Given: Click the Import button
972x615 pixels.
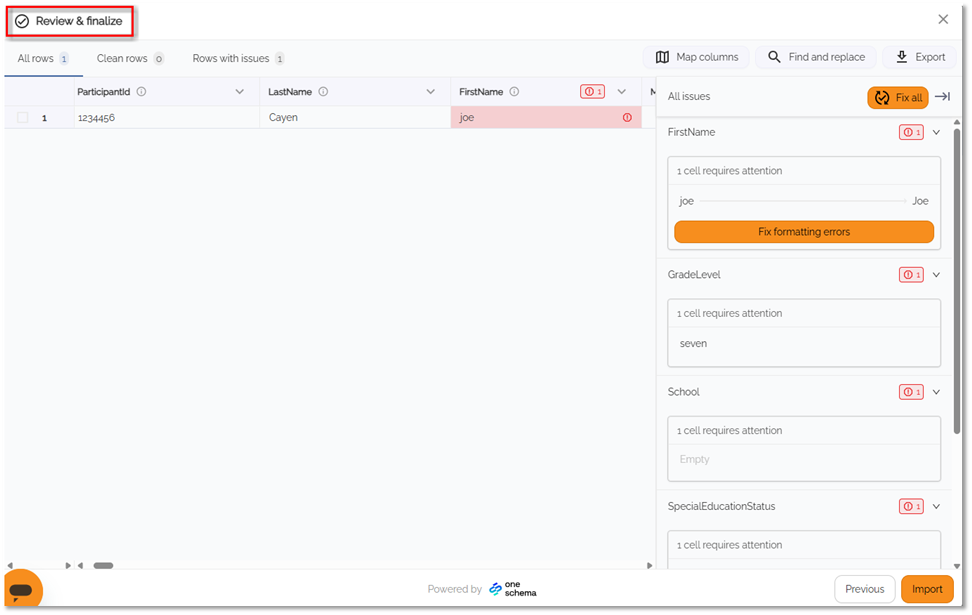Looking at the screenshot, I should click(x=927, y=589).
